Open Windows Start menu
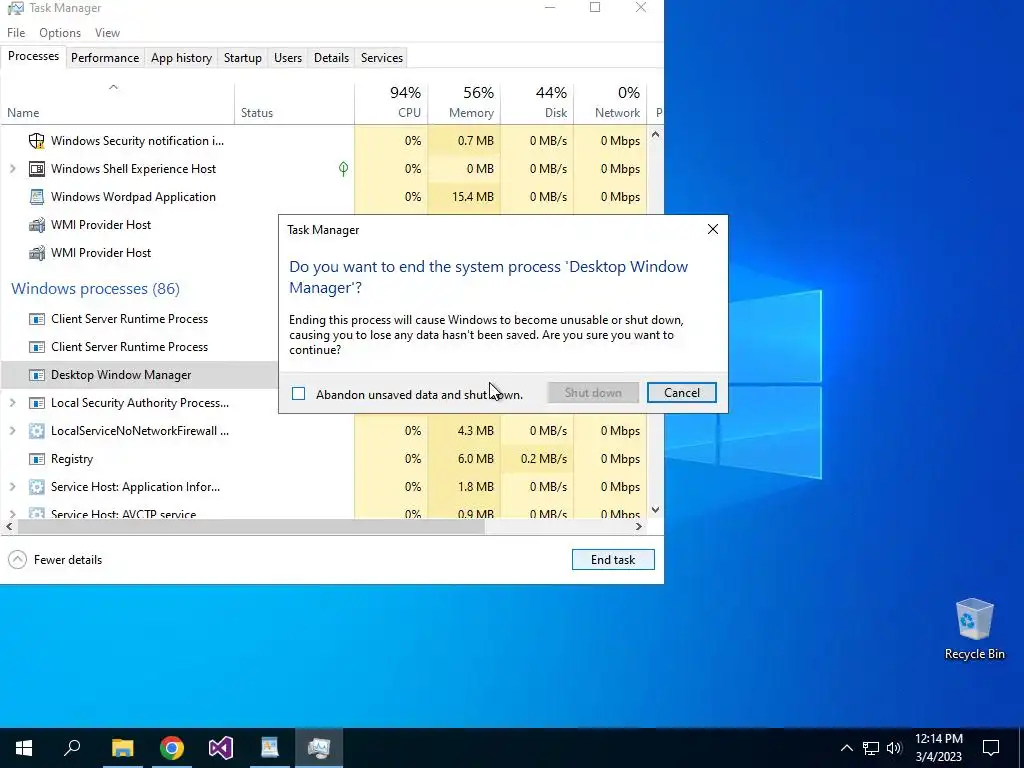 coord(24,748)
